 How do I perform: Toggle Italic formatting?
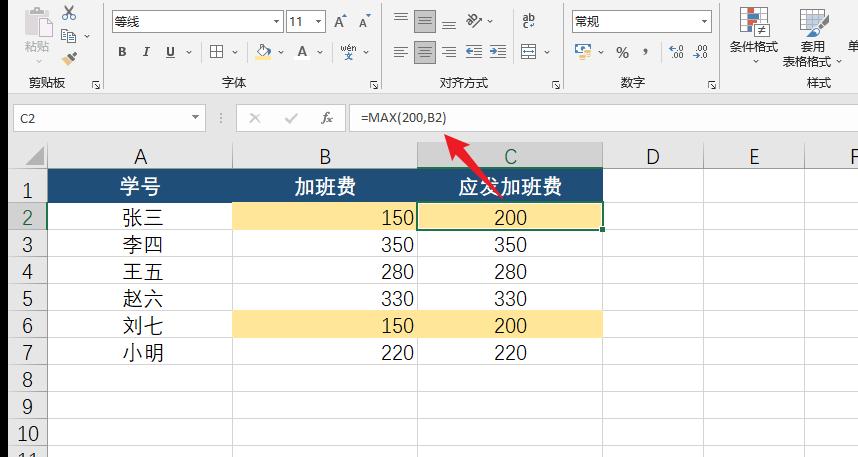[x=146, y=52]
